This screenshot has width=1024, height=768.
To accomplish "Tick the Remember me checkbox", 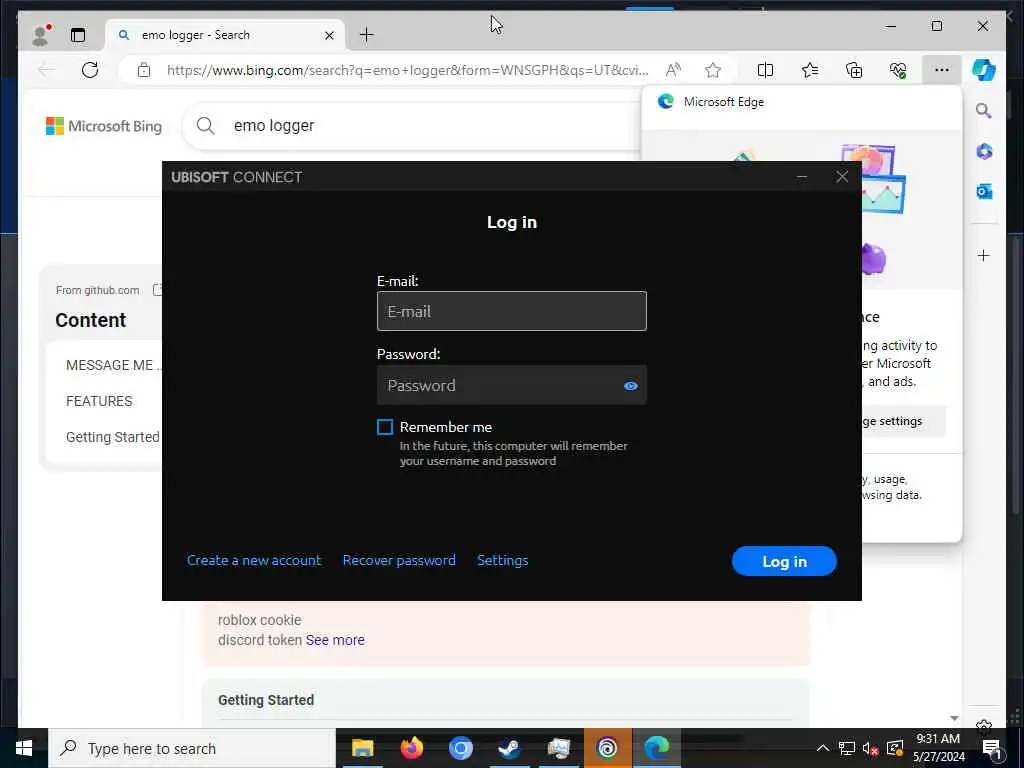I will point(385,427).
